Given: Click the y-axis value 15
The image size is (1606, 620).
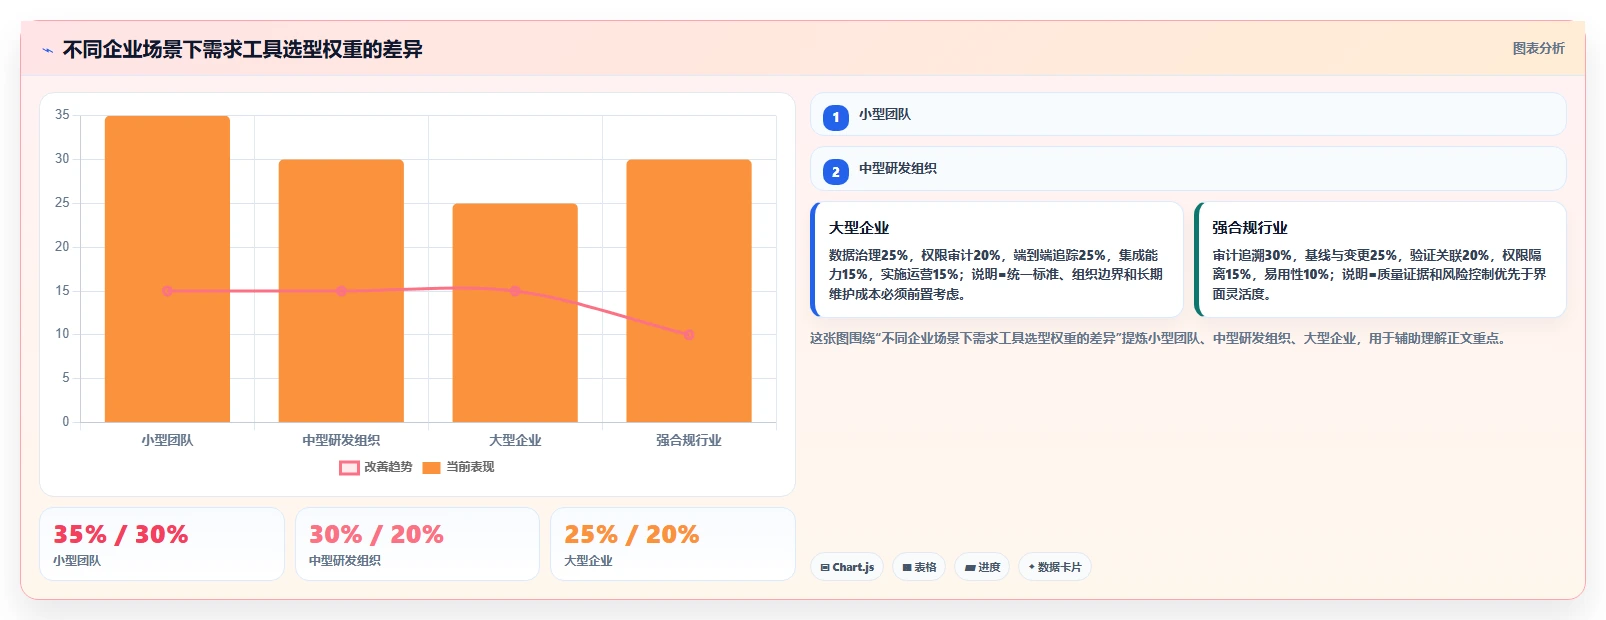Looking at the screenshot, I should point(62,291).
